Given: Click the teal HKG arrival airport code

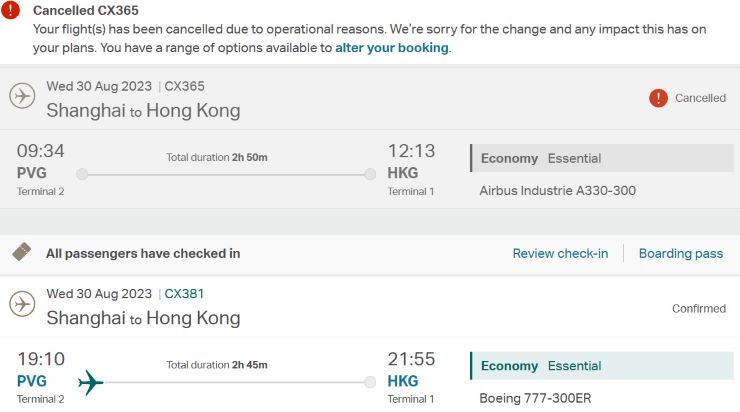Looking at the screenshot, I should coord(403,381).
